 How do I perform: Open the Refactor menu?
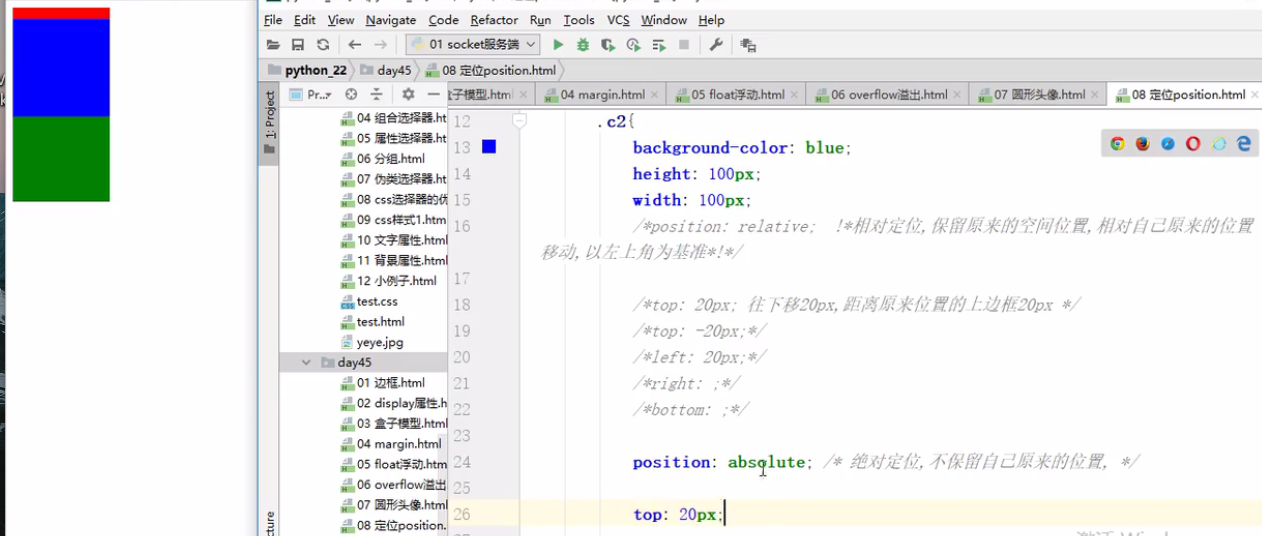tap(494, 20)
